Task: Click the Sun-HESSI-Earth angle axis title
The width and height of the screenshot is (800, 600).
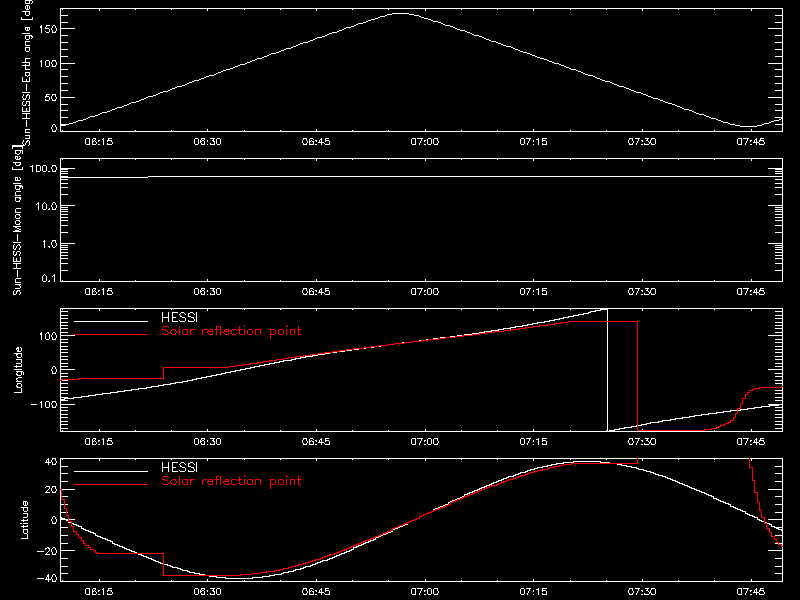Action: pyautogui.click(x=27, y=72)
